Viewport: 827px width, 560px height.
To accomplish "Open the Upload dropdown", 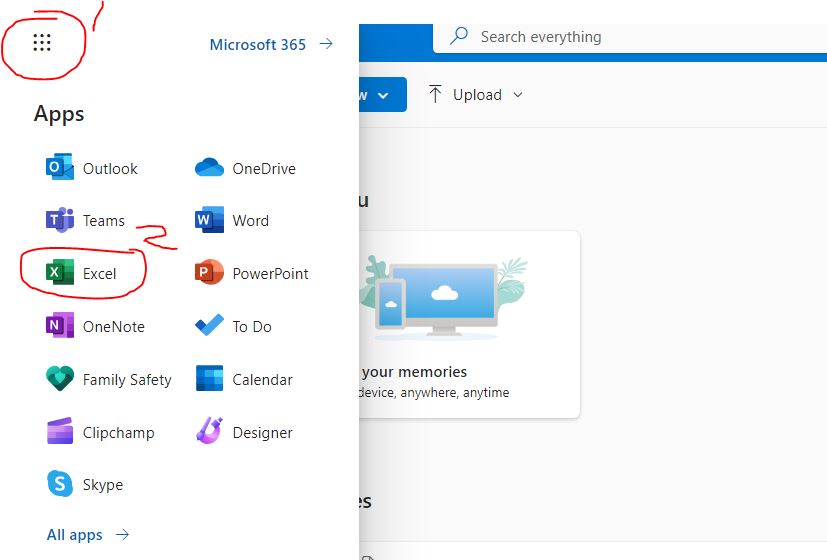I will [476, 95].
